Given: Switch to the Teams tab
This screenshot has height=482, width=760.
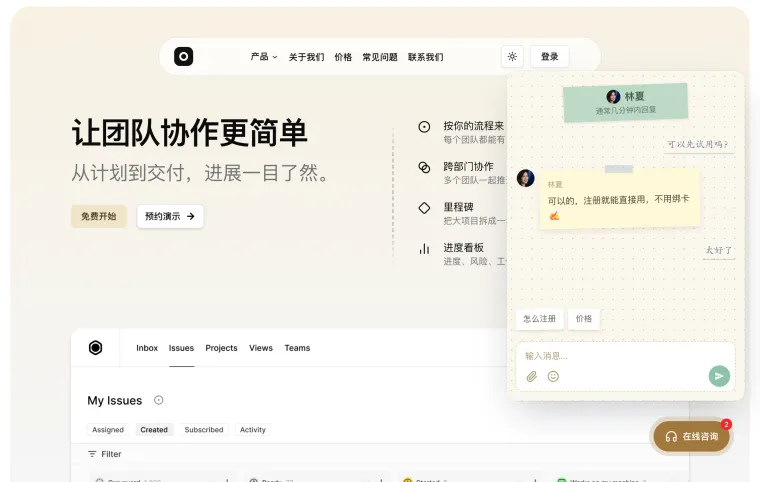Looking at the screenshot, I should click(297, 348).
